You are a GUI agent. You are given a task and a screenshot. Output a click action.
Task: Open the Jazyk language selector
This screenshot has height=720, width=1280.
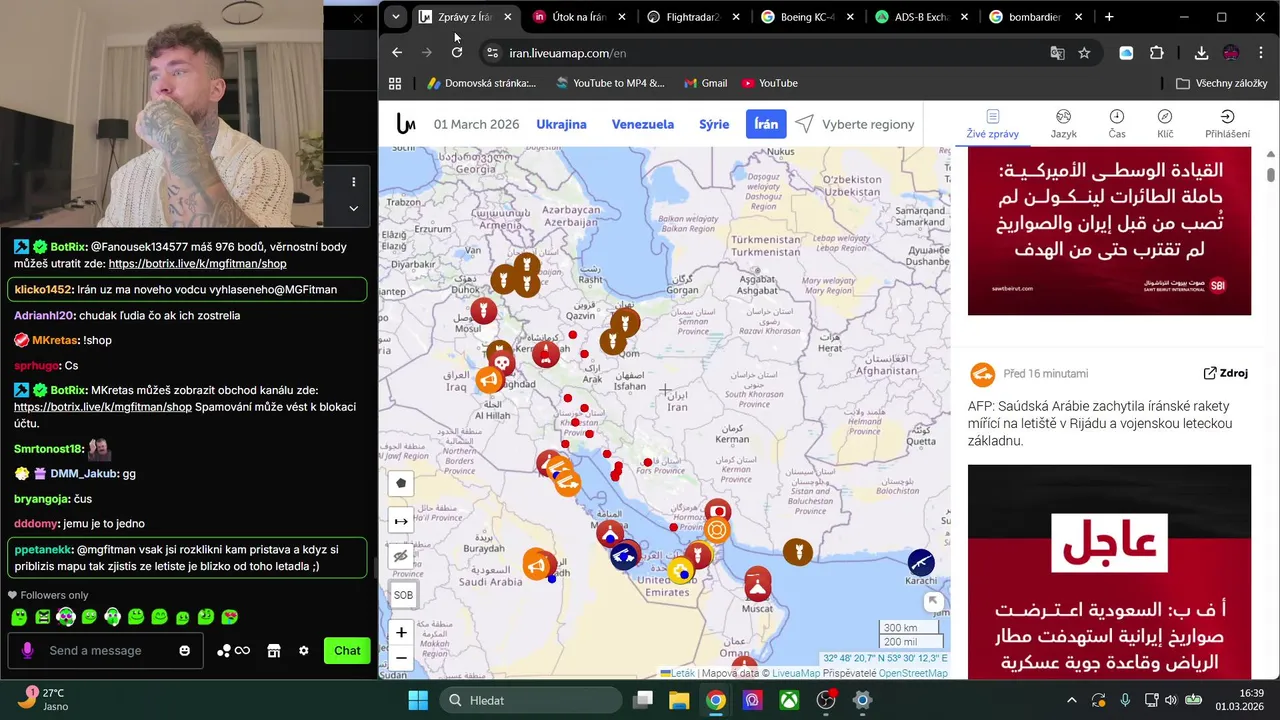(1064, 124)
